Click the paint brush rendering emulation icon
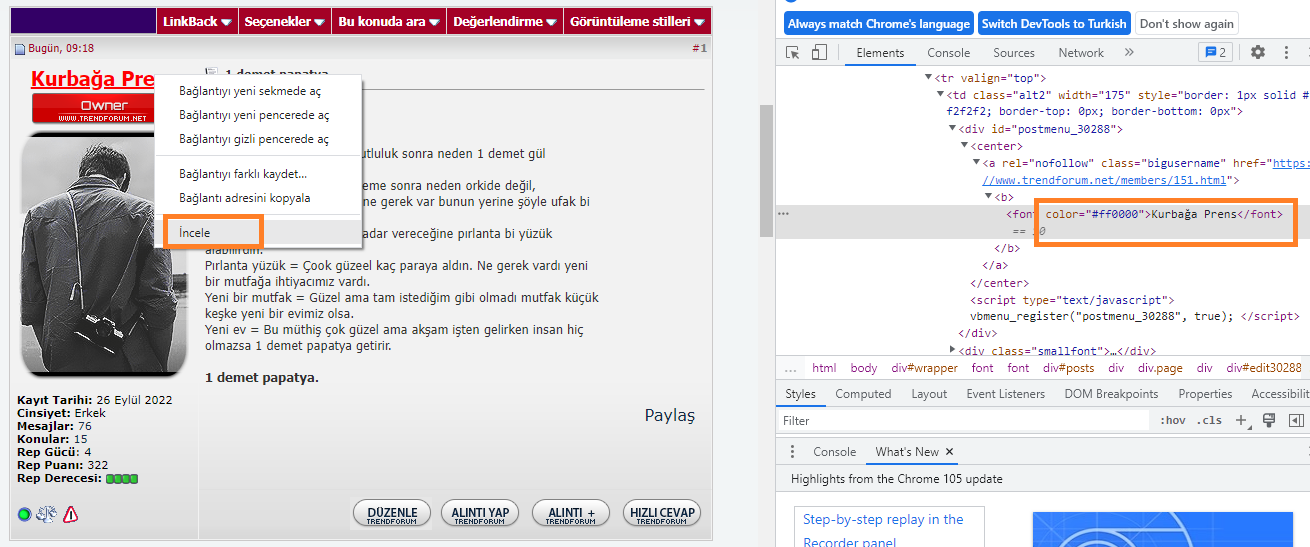Screen dimensions: 1310x547 coord(1268,421)
